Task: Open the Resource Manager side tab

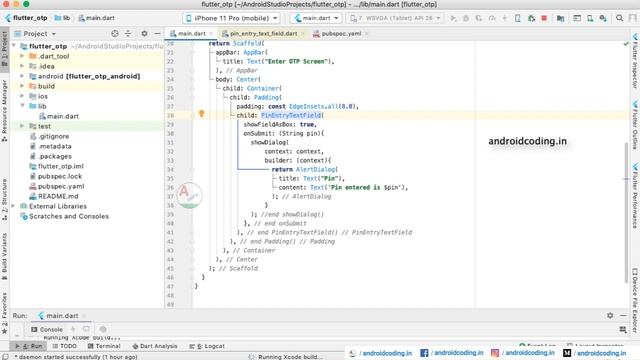Action: (4, 111)
